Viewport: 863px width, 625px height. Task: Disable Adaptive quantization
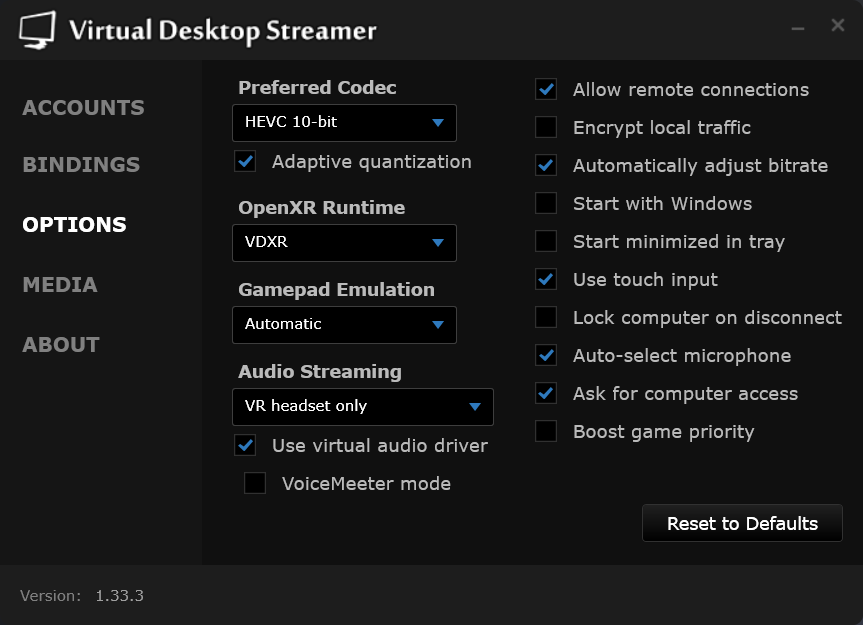(x=244, y=161)
